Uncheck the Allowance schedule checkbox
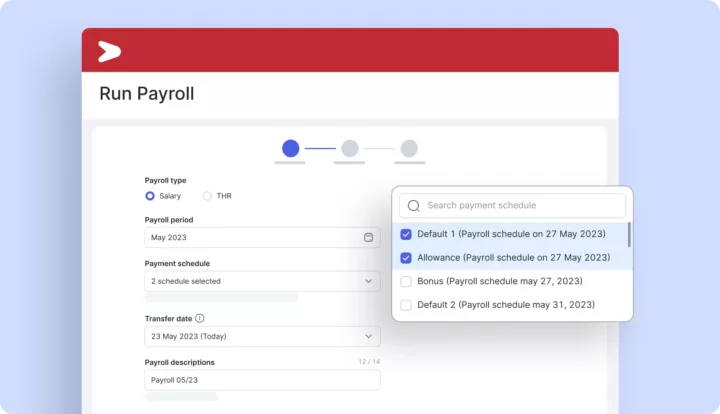 [406, 258]
